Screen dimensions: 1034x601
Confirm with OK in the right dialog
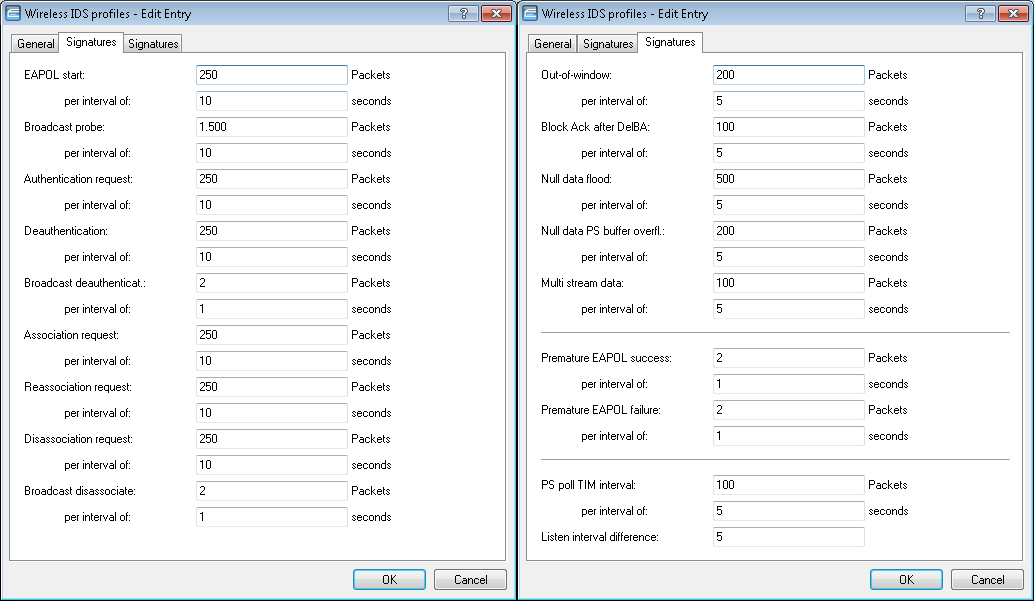pos(906,580)
